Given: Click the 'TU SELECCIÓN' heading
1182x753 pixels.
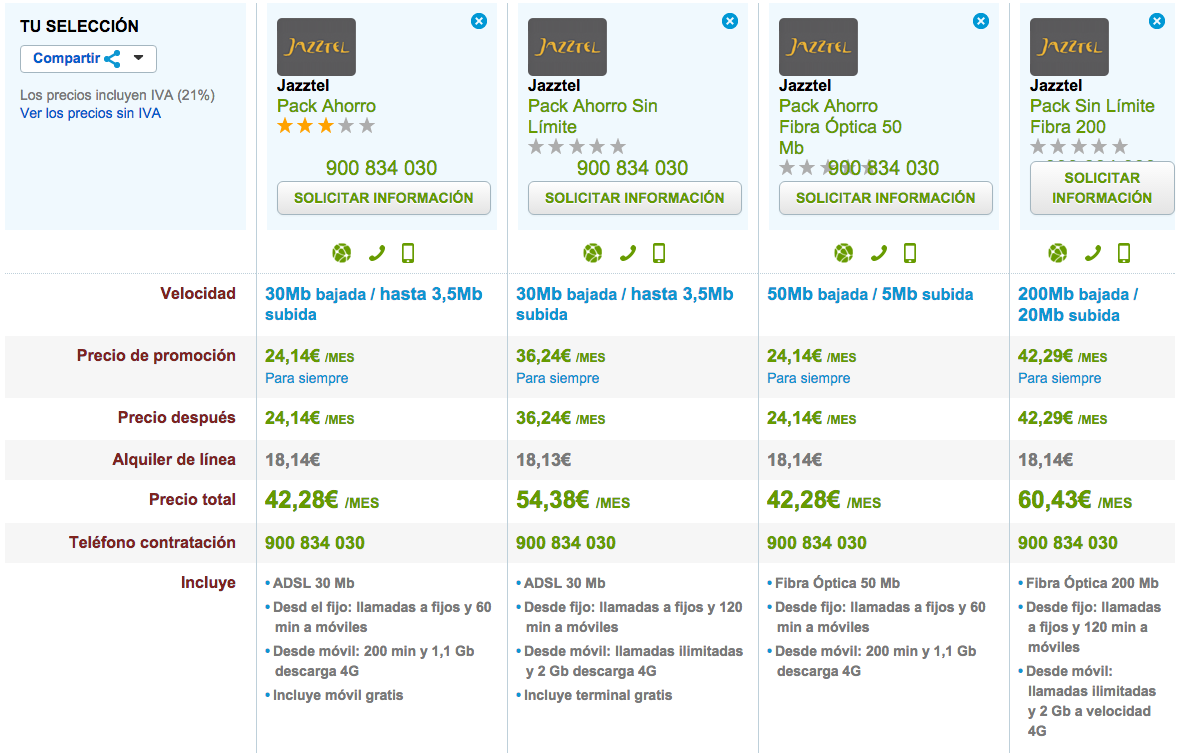Looking at the screenshot, I should pyautogui.click(x=79, y=26).
